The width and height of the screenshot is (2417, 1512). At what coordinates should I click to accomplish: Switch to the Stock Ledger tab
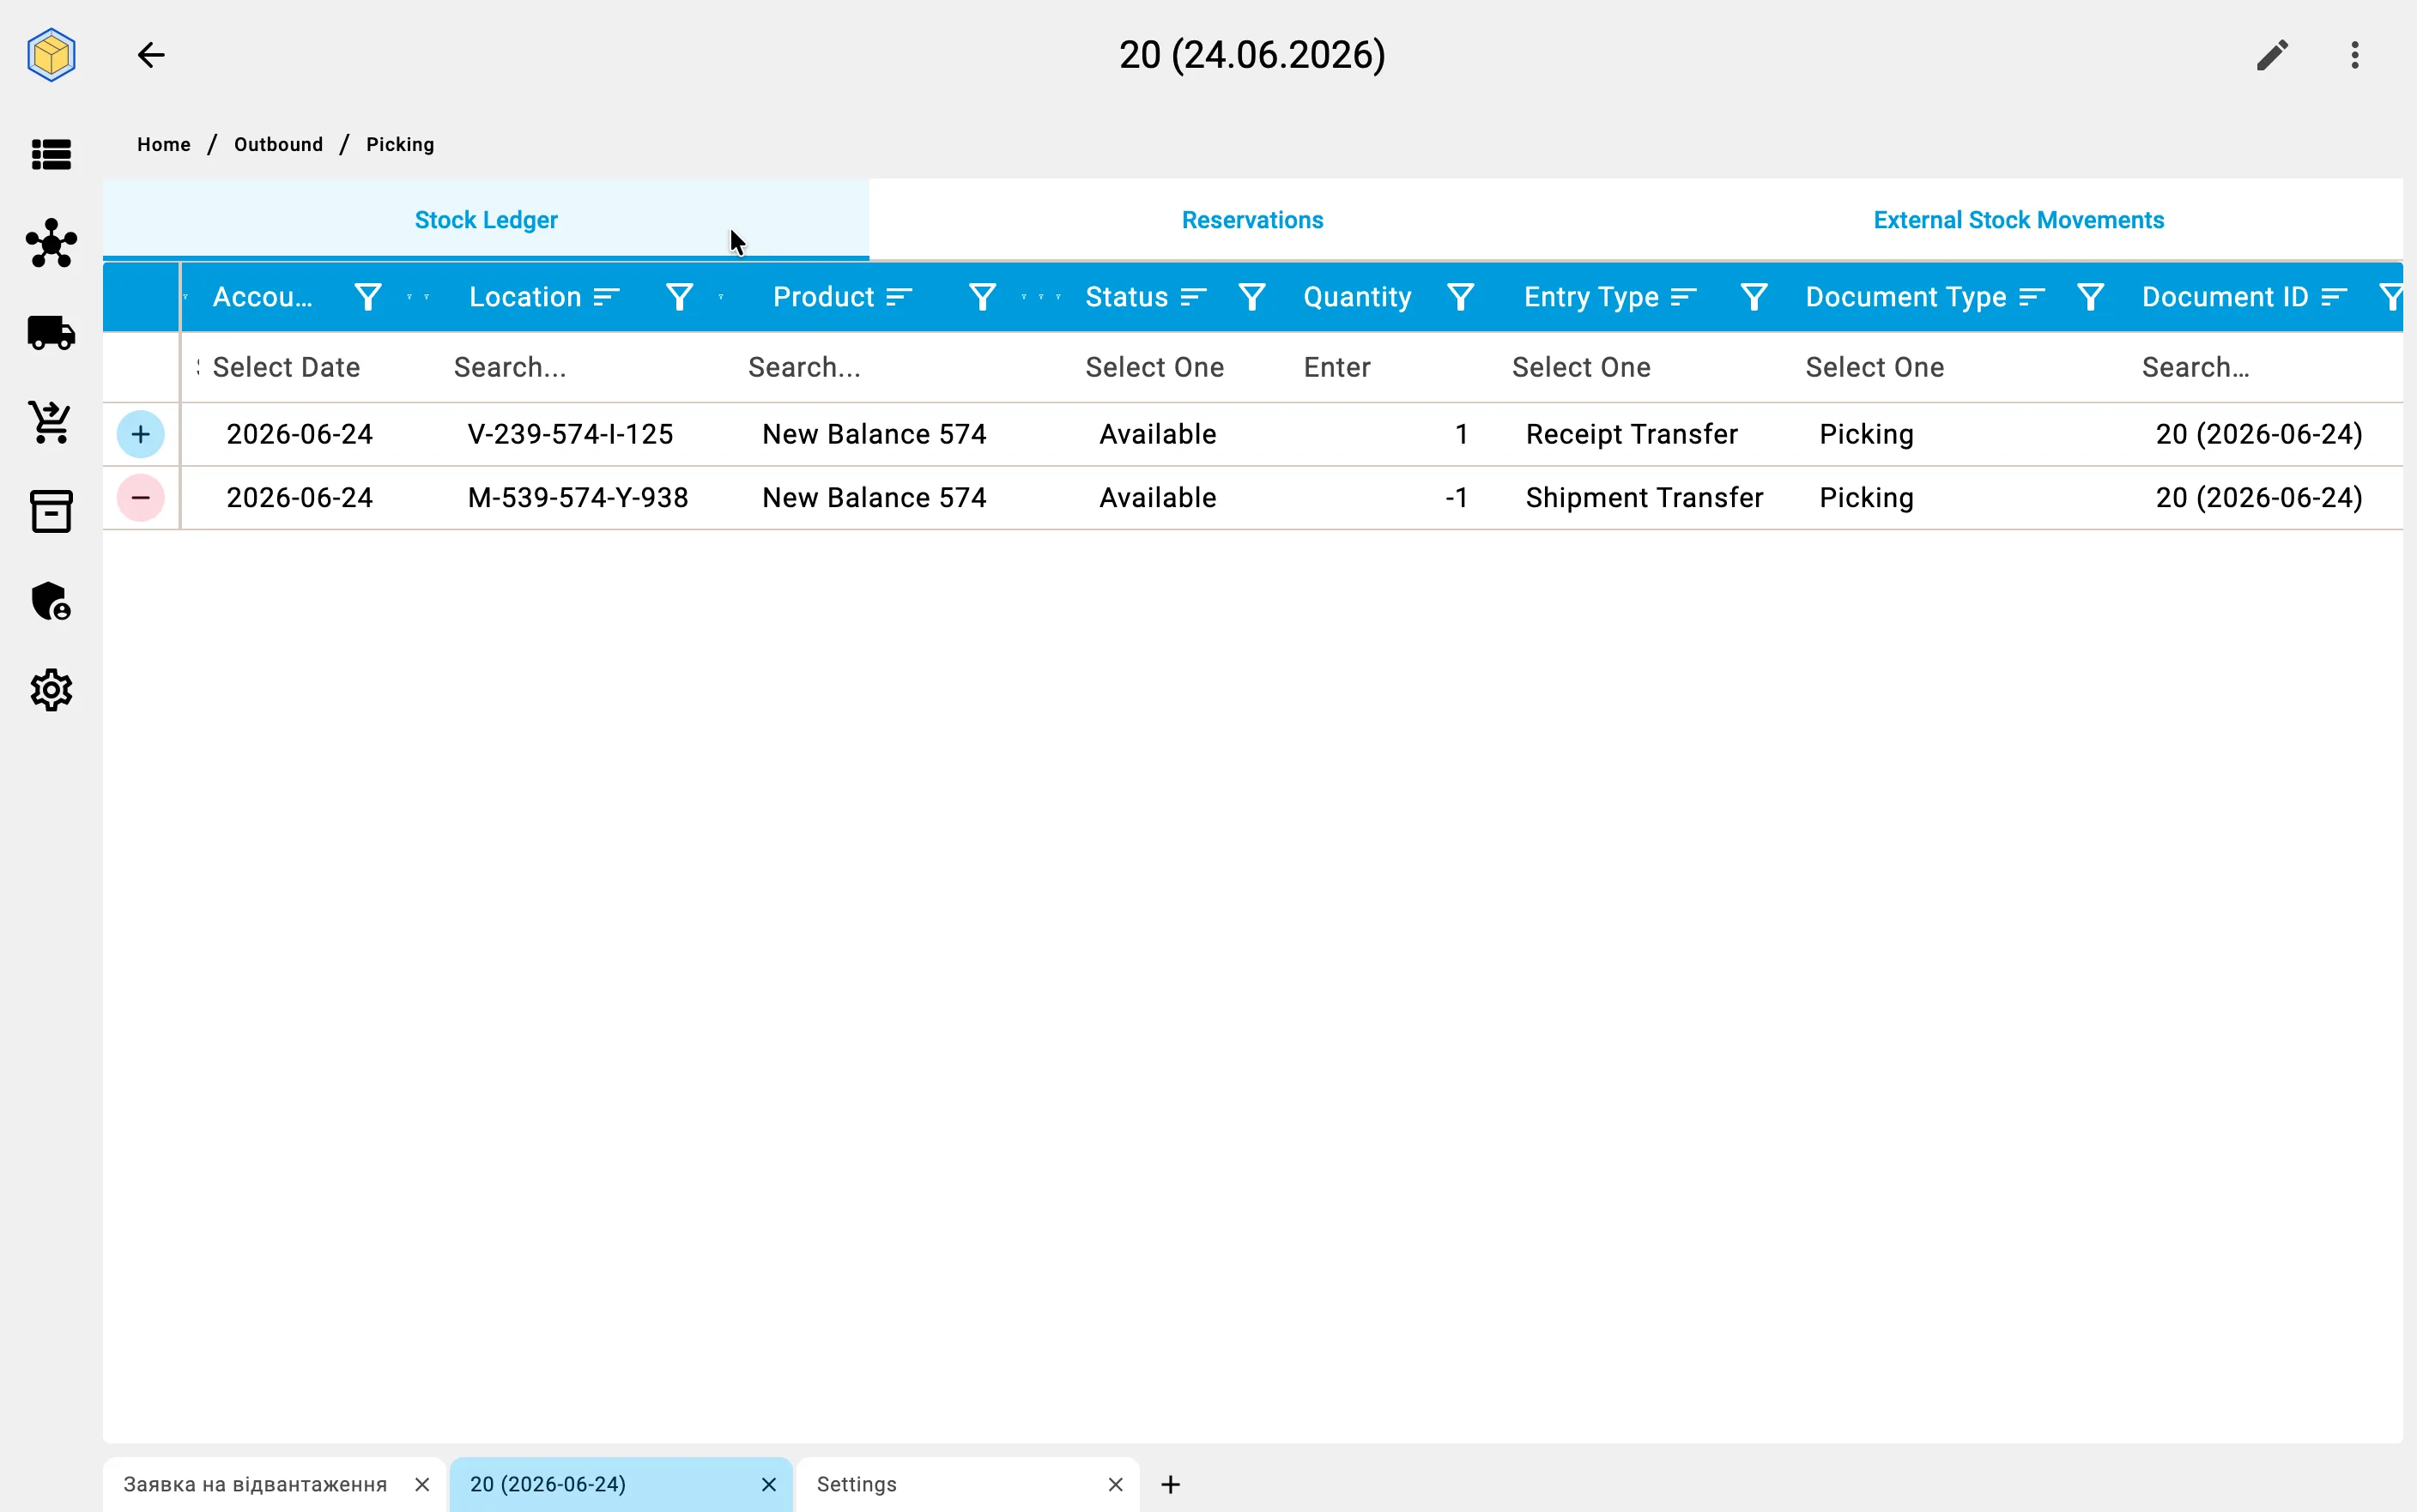click(x=486, y=220)
